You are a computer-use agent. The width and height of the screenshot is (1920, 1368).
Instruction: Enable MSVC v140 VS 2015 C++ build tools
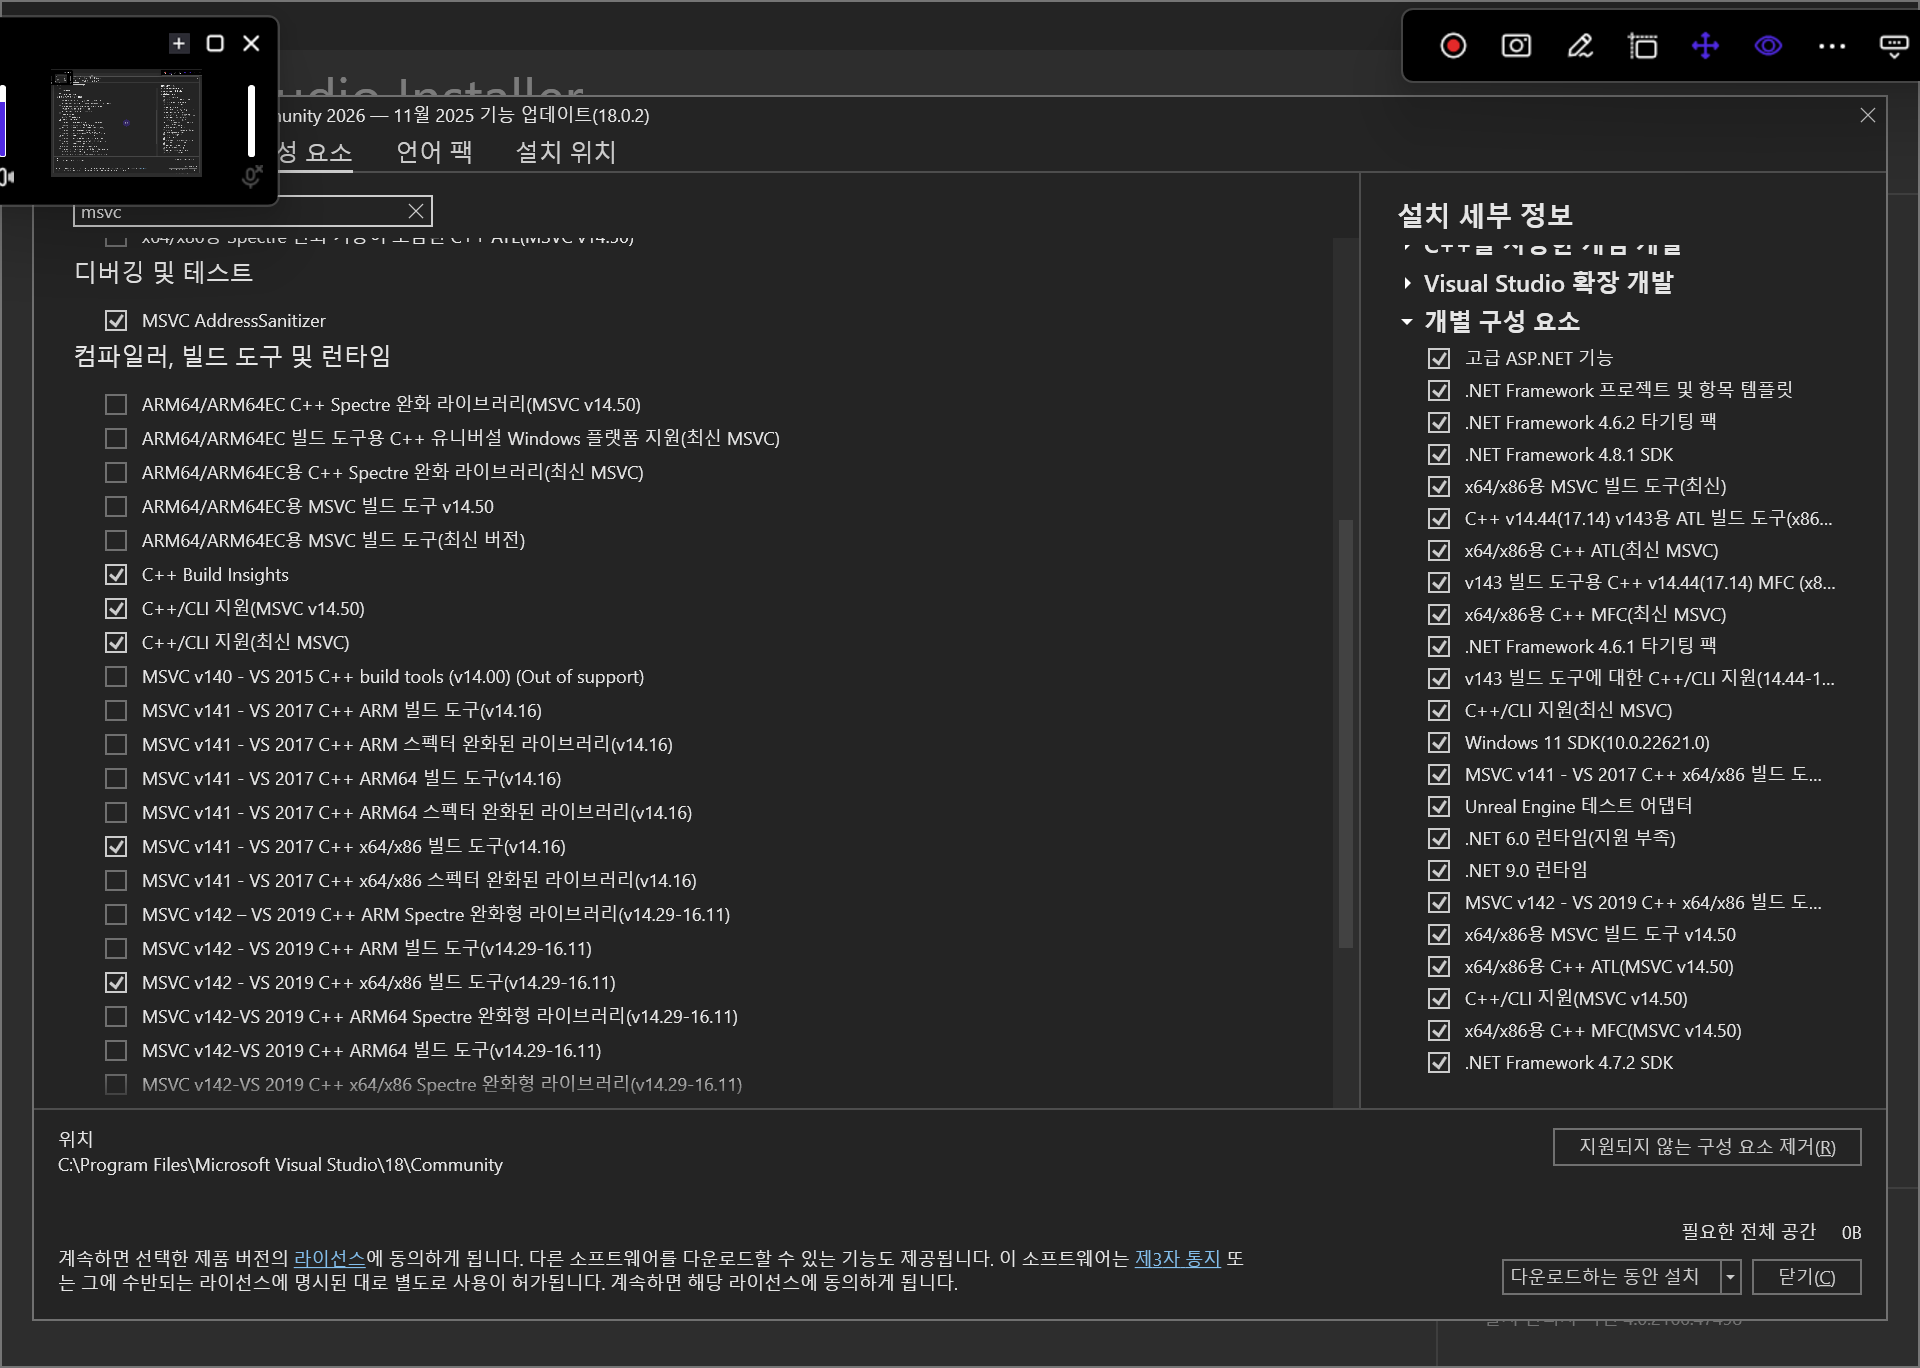pyautogui.click(x=116, y=676)
